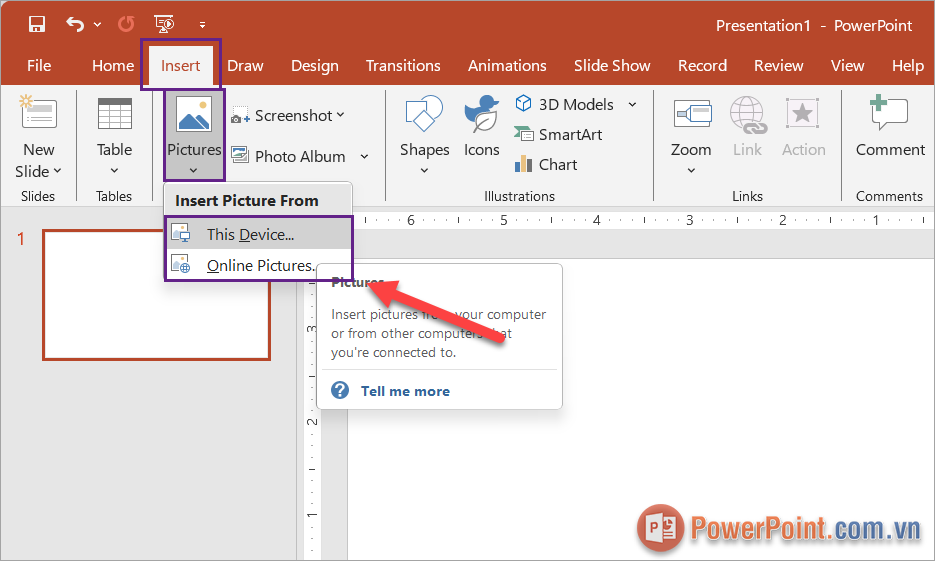Click the Pictures icon
Viewport: 935px width, 561px height.
(x=194, y=113)
